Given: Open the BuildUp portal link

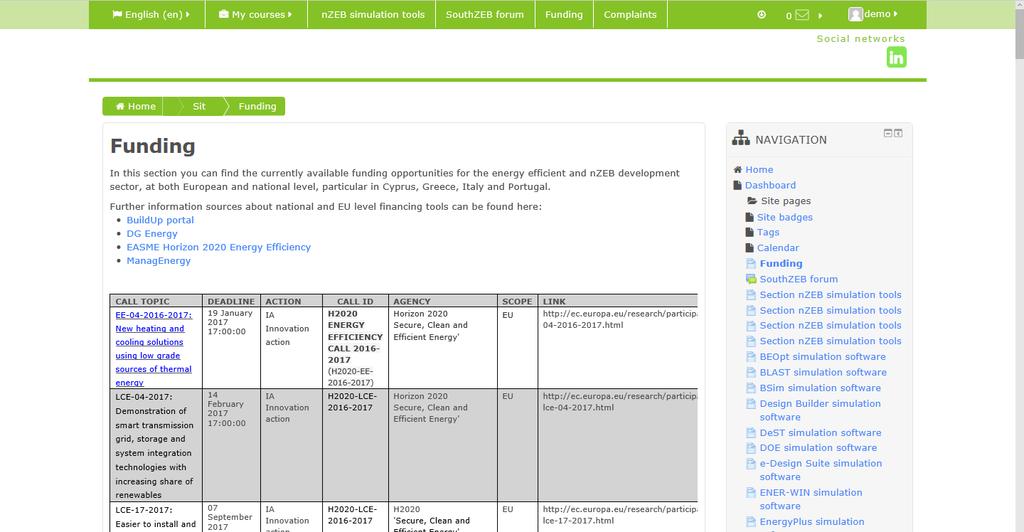Looking at the screenshot, I should click(160, 220).
